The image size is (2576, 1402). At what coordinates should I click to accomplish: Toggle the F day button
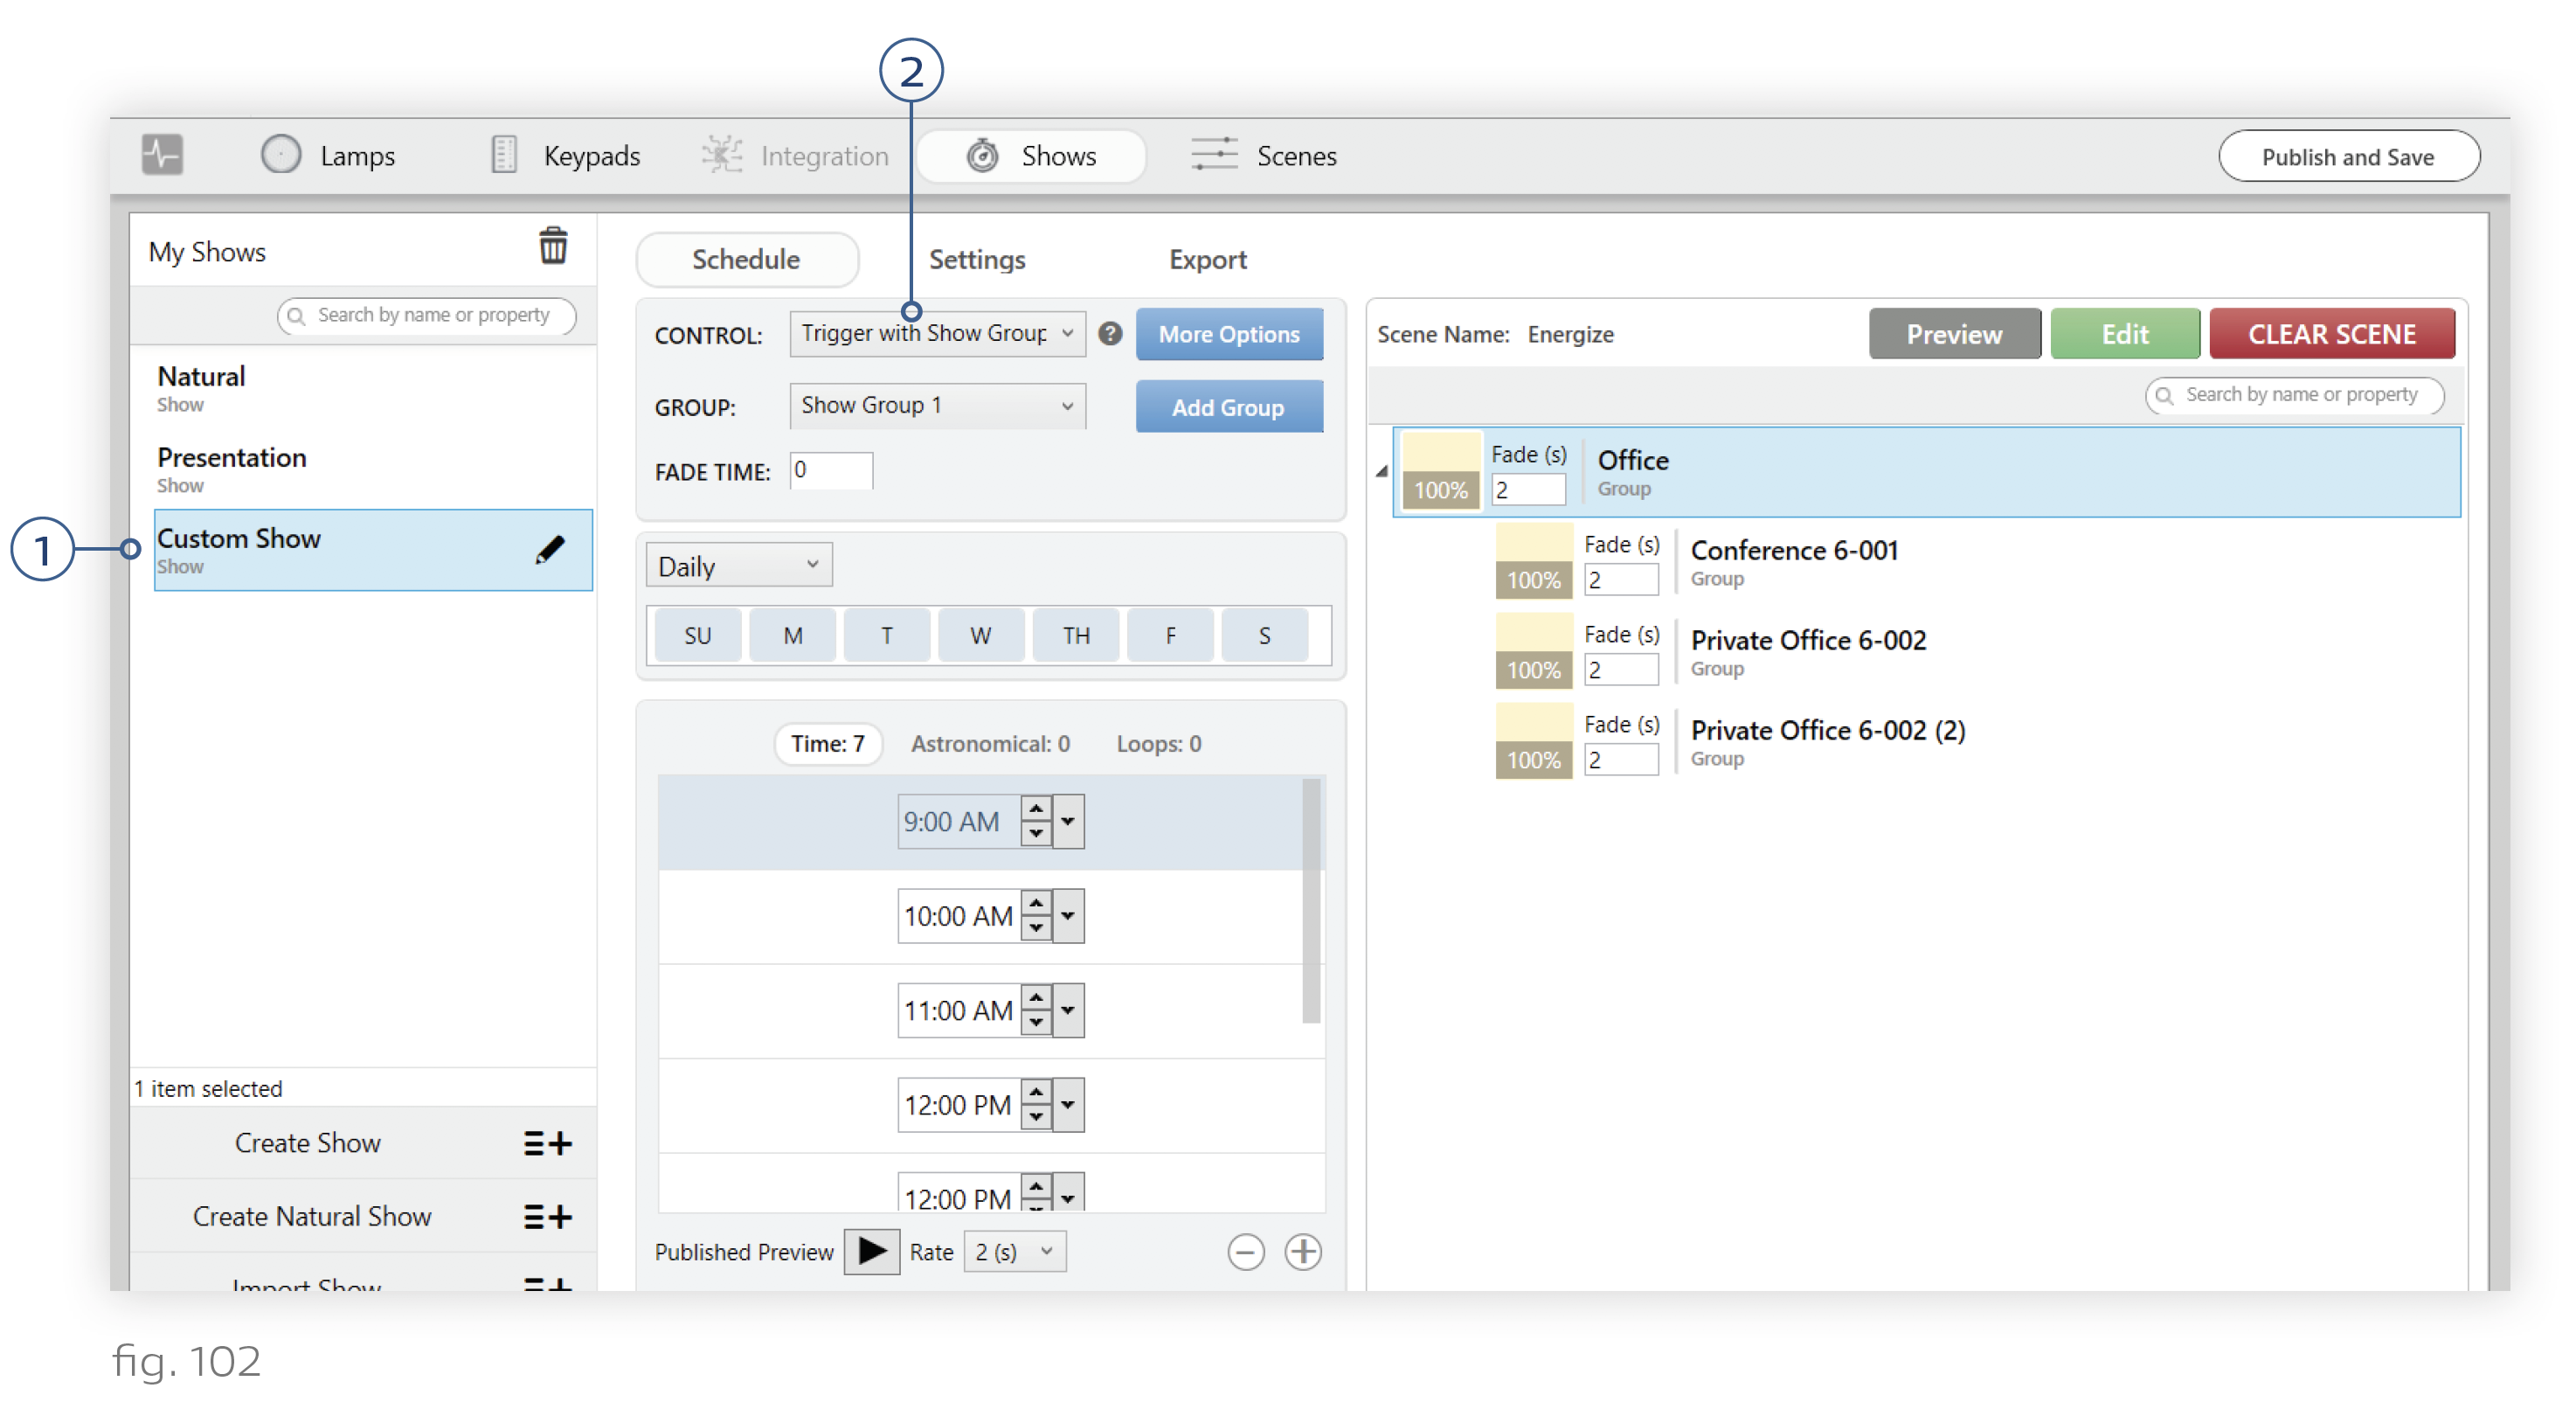pyautogui.click(x=1170, y=635)
